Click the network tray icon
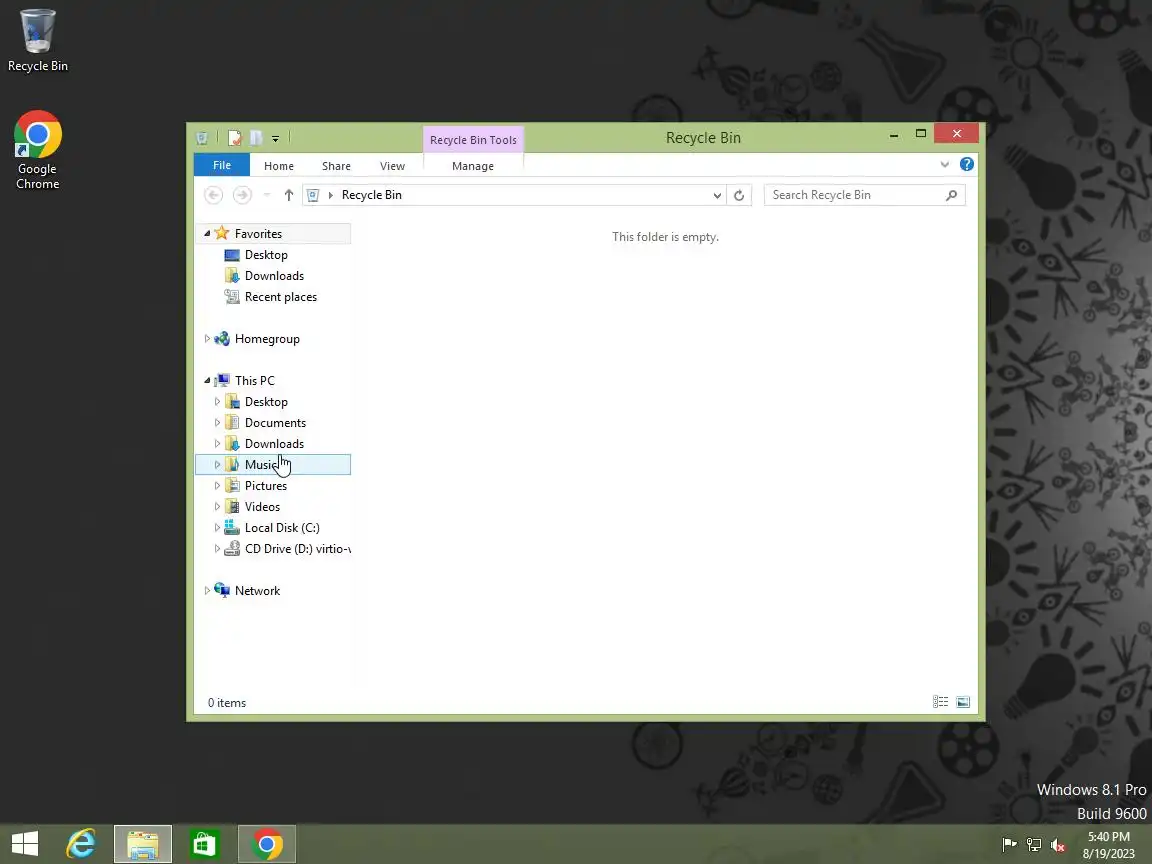Screen dimensions: 1152x864 (1034, 845)
